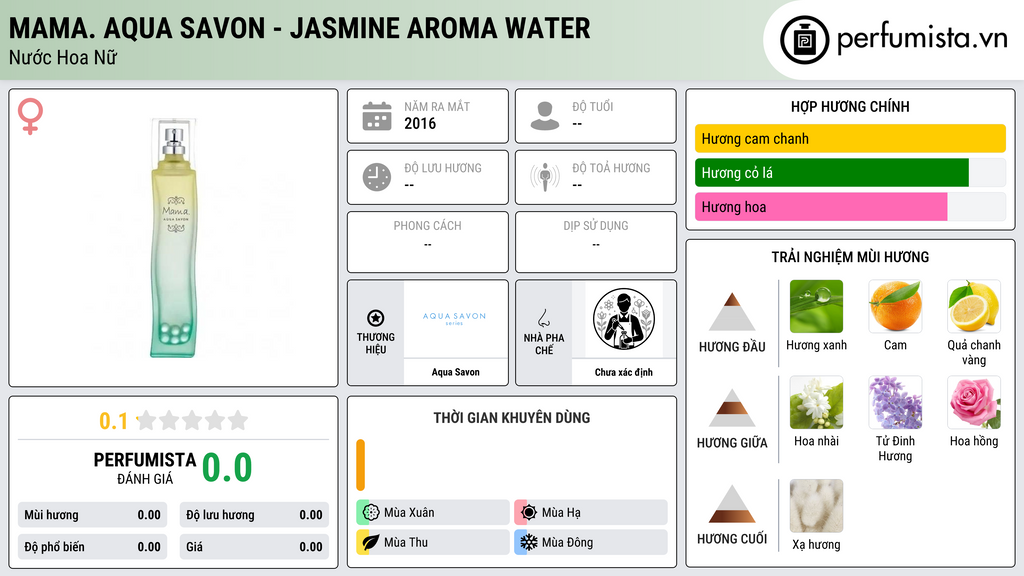Click the Mùa Hạ sun icon
The width and height of the screenshot is (1024, 576).
pyautogui.click(x=529, y=513)
